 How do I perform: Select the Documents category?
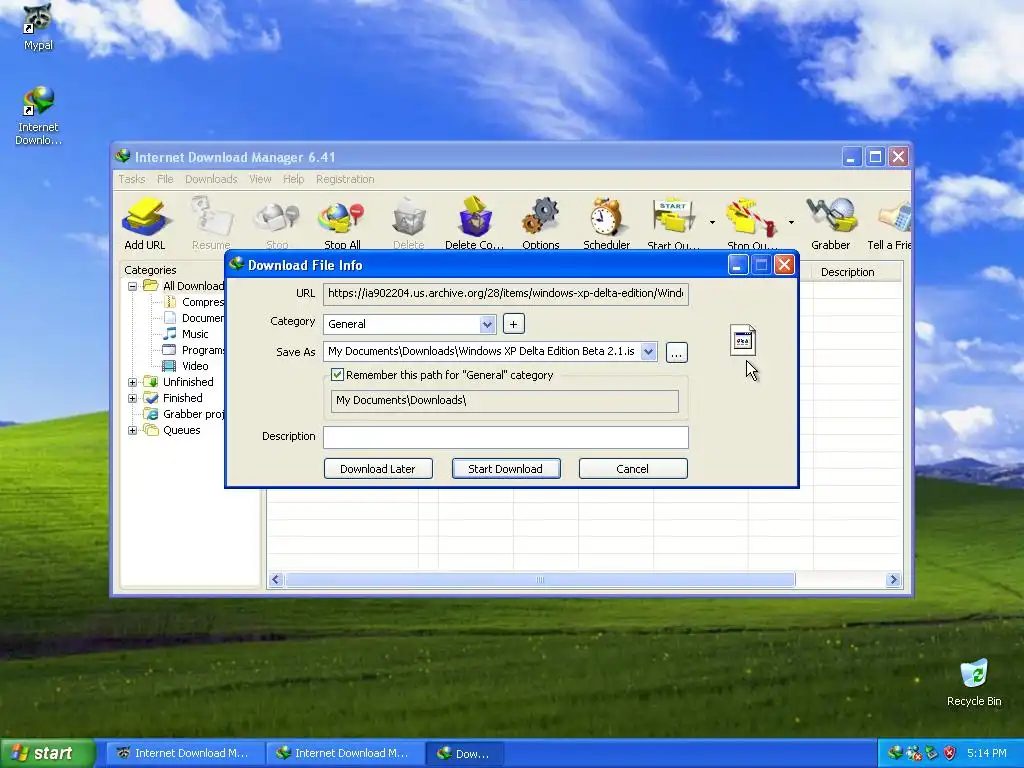point(193,318)
